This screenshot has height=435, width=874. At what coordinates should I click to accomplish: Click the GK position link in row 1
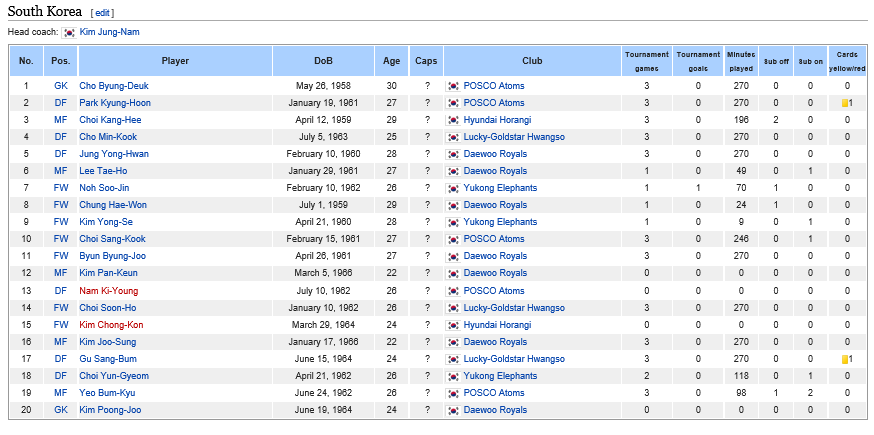click(61, 86)
